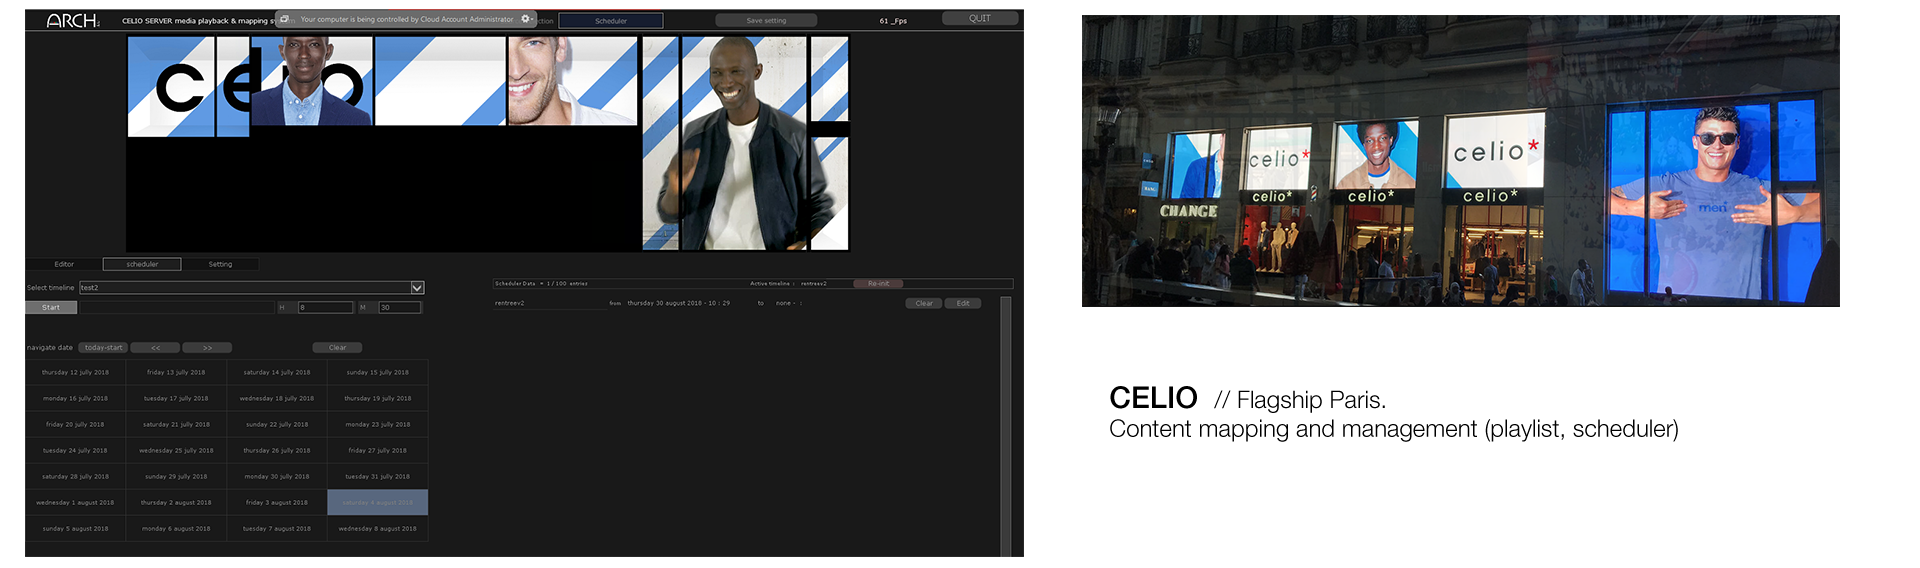Select friday 20 jully 2018
The image size is (1920, 568).
(75, 424)
